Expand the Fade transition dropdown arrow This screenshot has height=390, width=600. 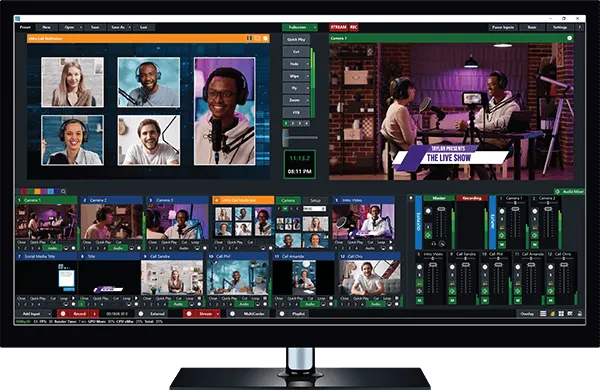[307, 64]
